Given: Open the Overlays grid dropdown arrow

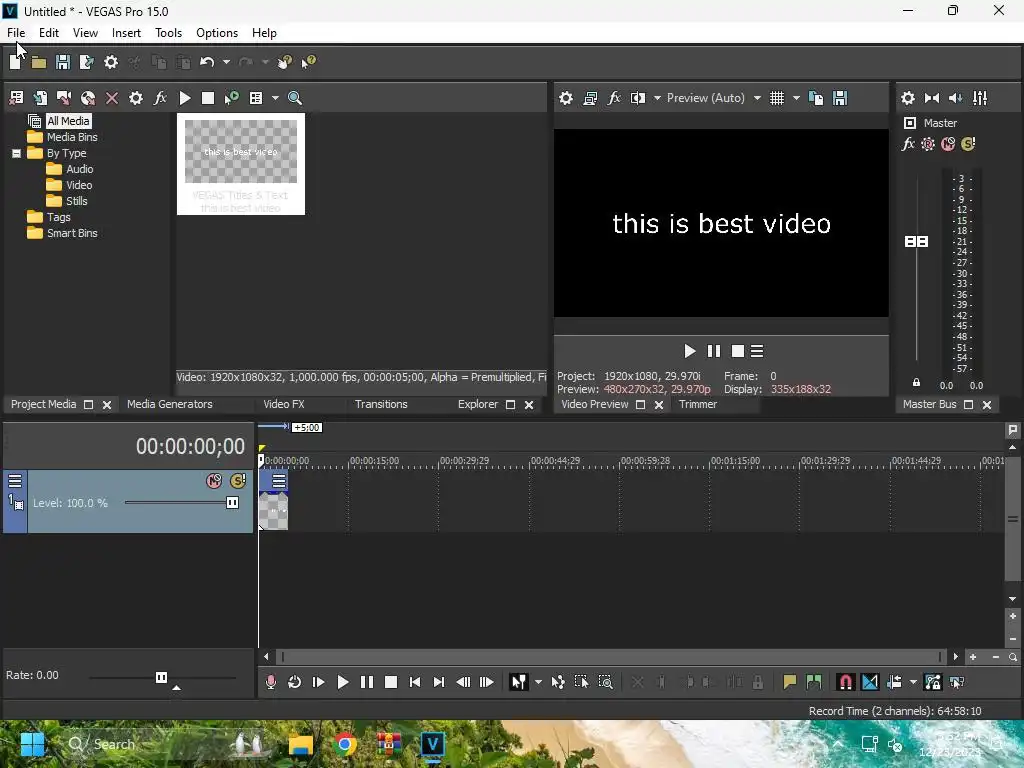Looking at the screenshot, I should tap(796, 98).
